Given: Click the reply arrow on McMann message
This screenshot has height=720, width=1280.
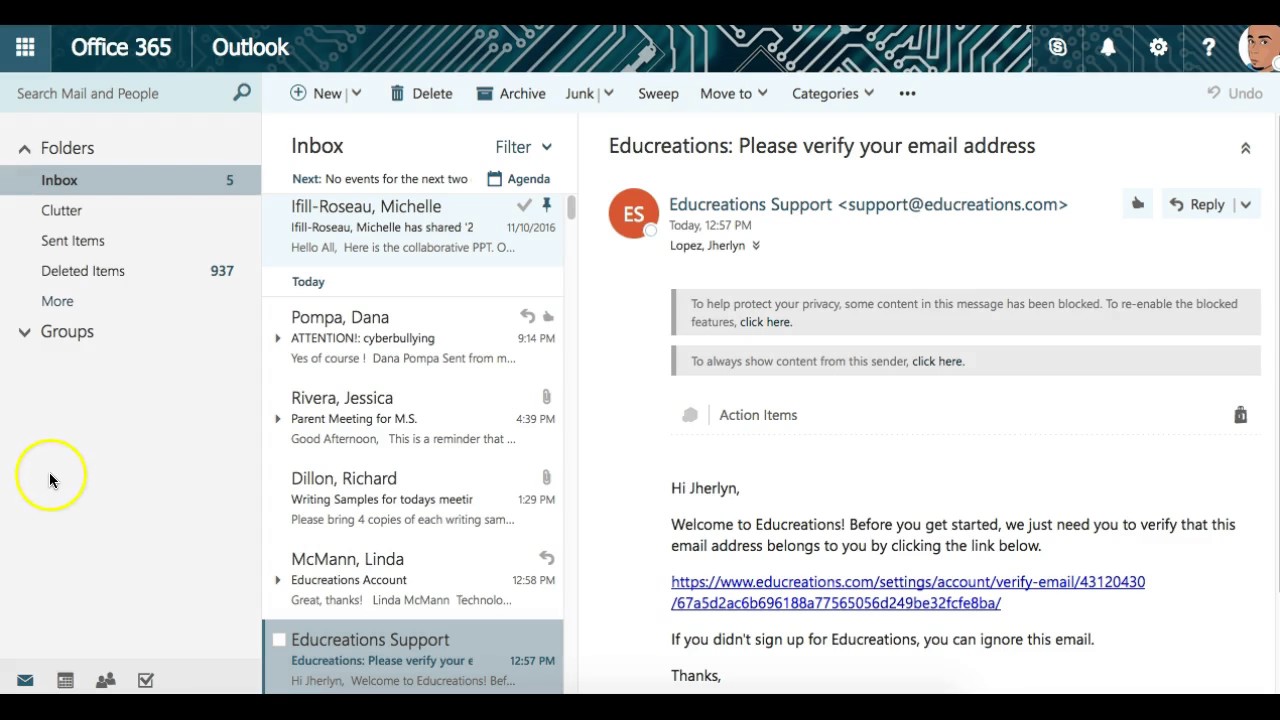Looking at the screenshot, I should pyautogui.click(x=546, y=558).
